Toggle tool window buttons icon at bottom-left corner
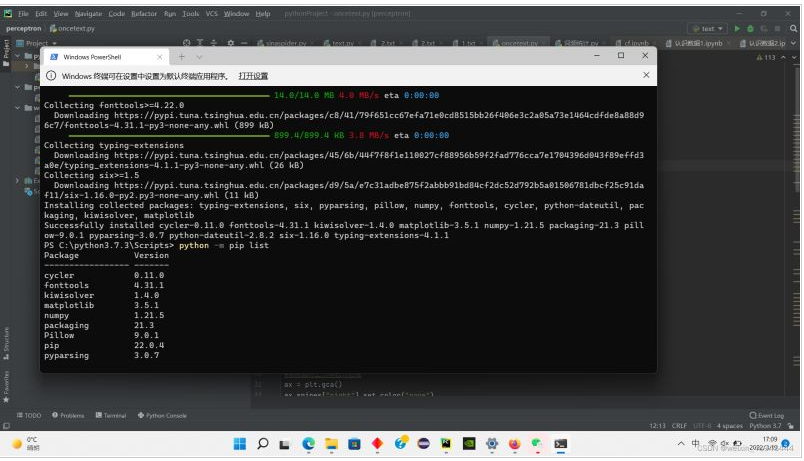Viewport: 804px width, 461px height. point(6,426)
